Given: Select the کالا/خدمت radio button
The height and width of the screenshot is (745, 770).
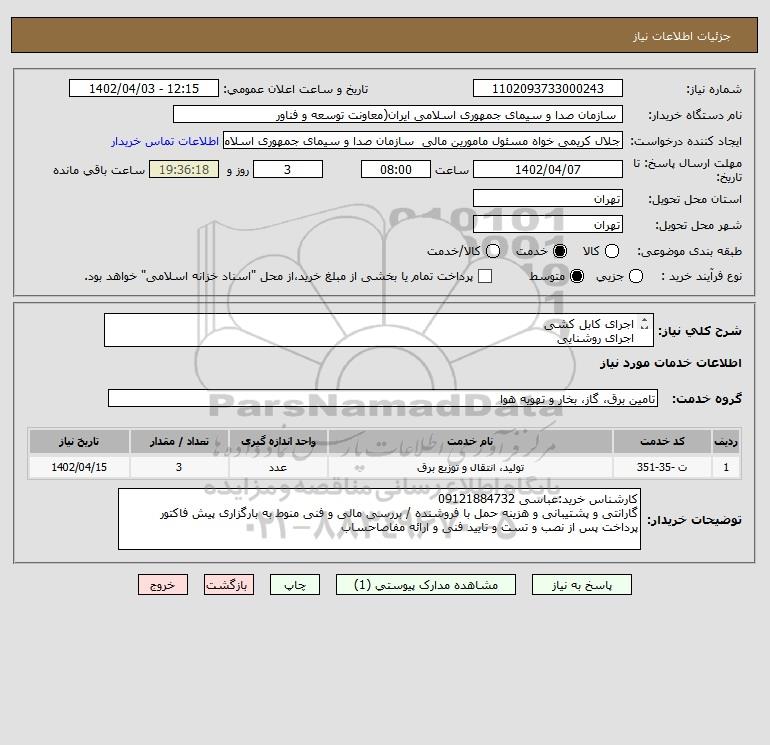Looking at the screenshot, I should point(493,251).
